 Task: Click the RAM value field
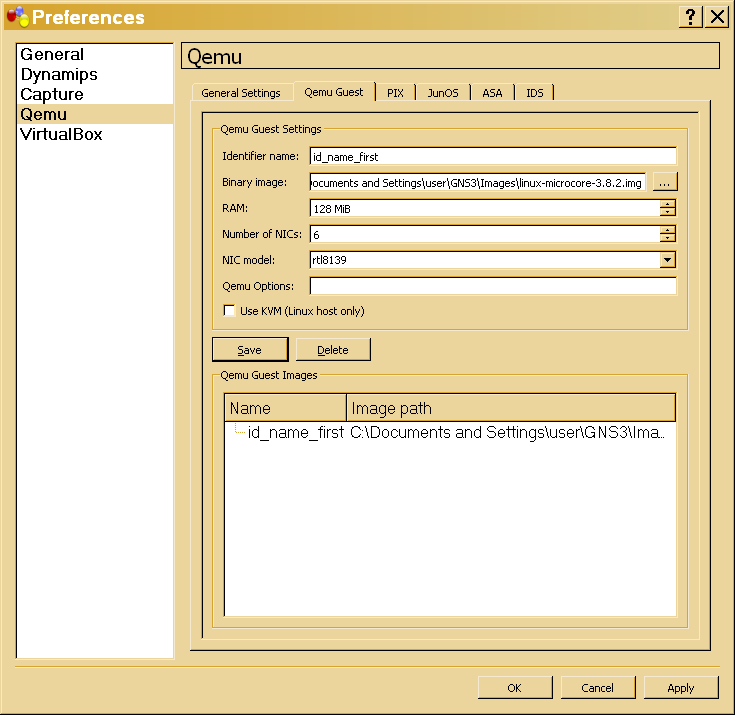tap(485, 208)
